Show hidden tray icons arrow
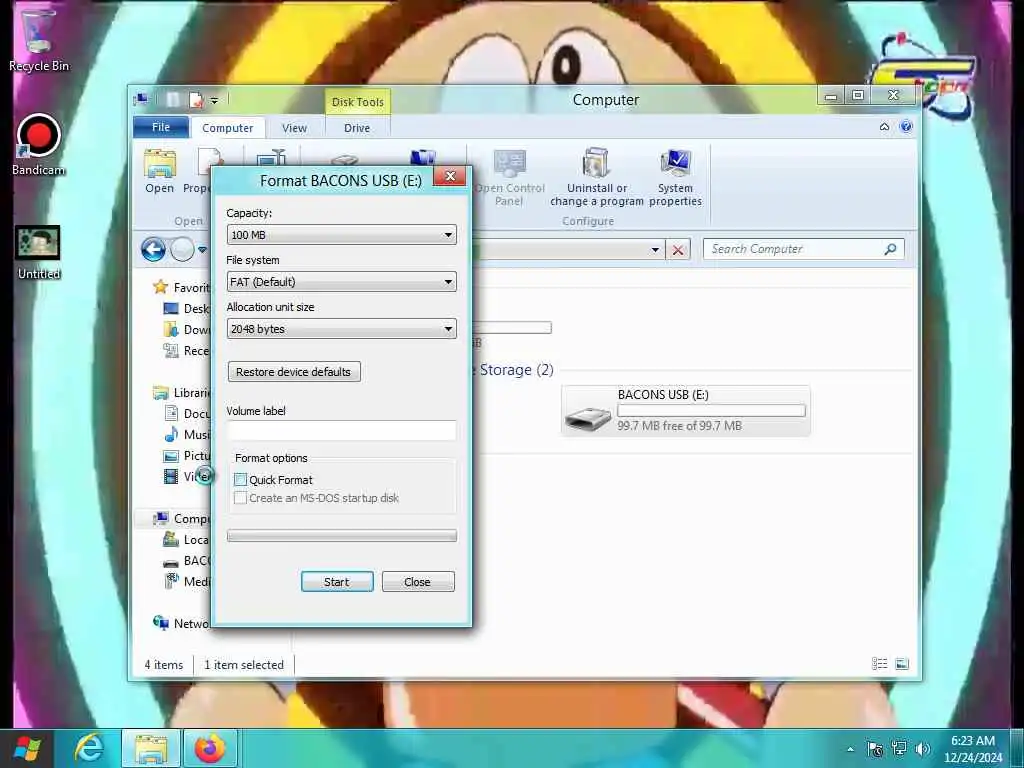This screenshot has width=1024, height=768. coord(850,749)
